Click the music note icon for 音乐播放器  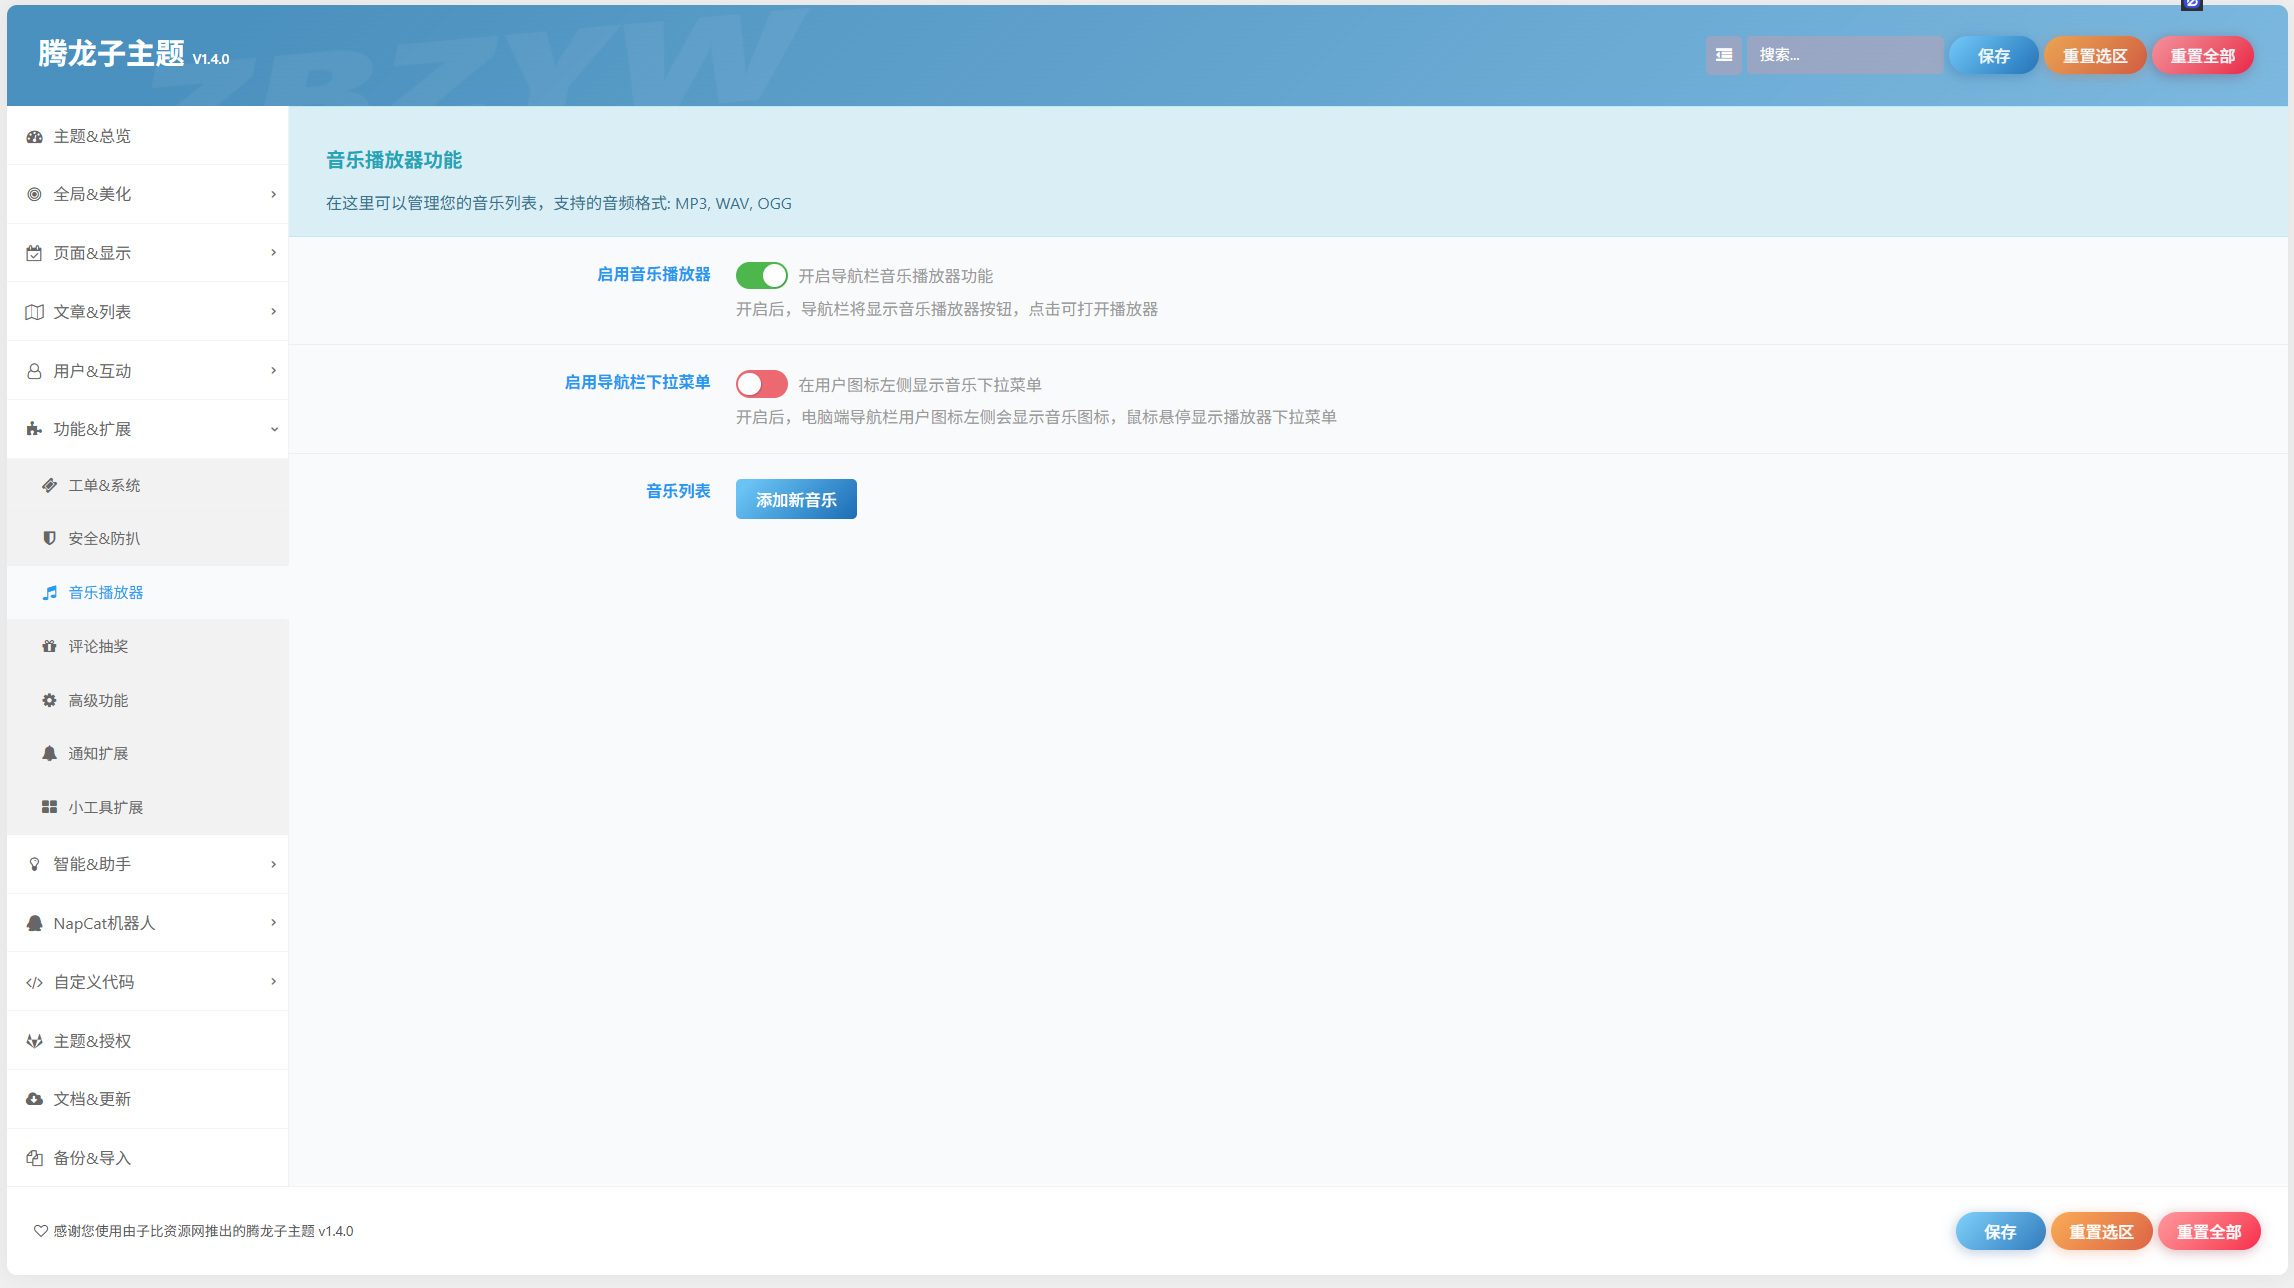click(x=50, y=593)
